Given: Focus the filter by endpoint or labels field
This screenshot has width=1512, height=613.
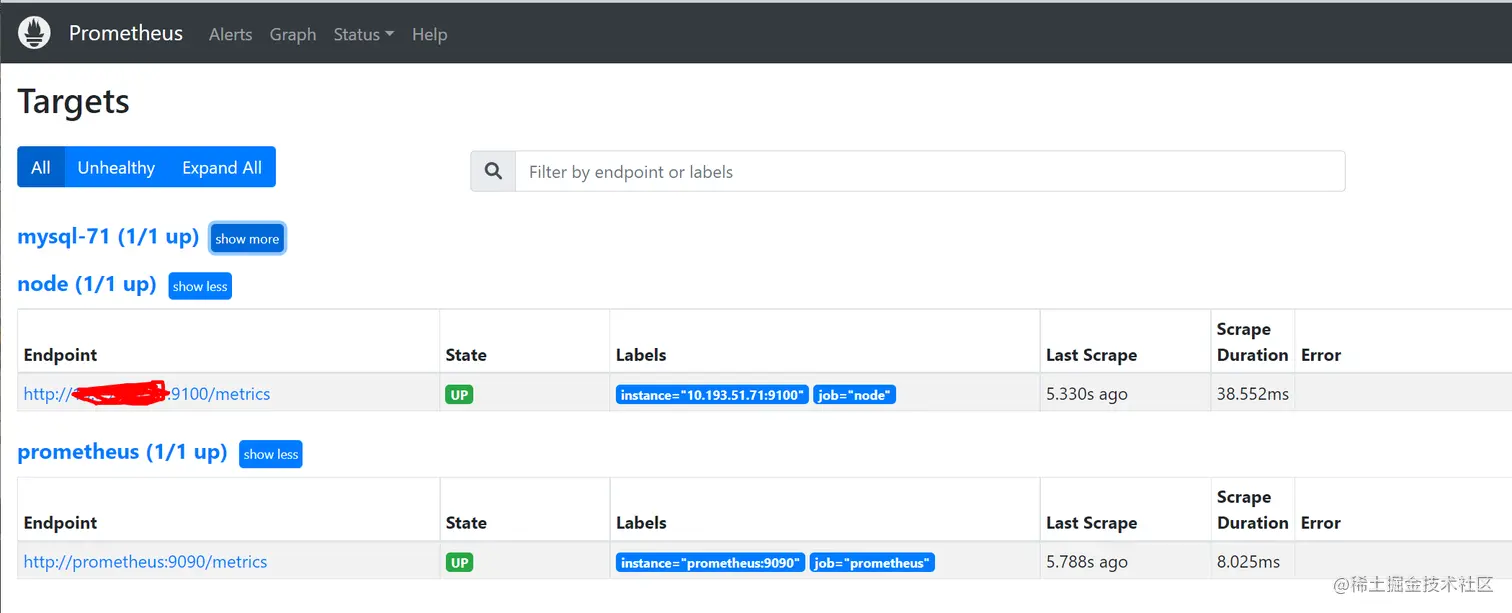Looking at the screenshot, I should 930,171.
